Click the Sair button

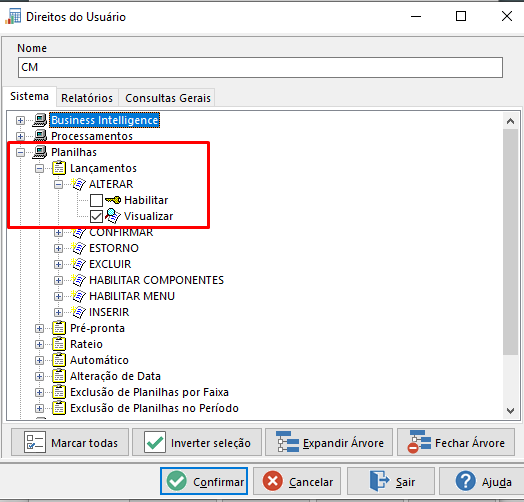point(391,481)
